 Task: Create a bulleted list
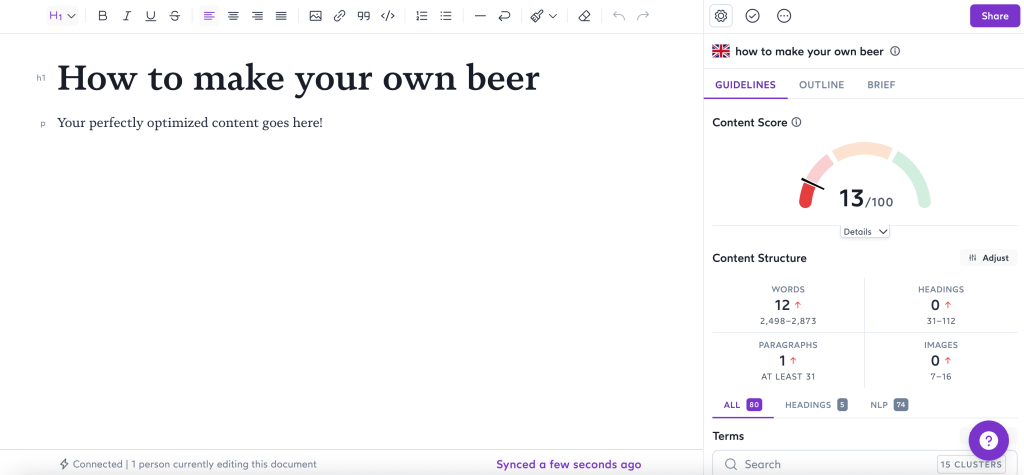pos(446,16)
